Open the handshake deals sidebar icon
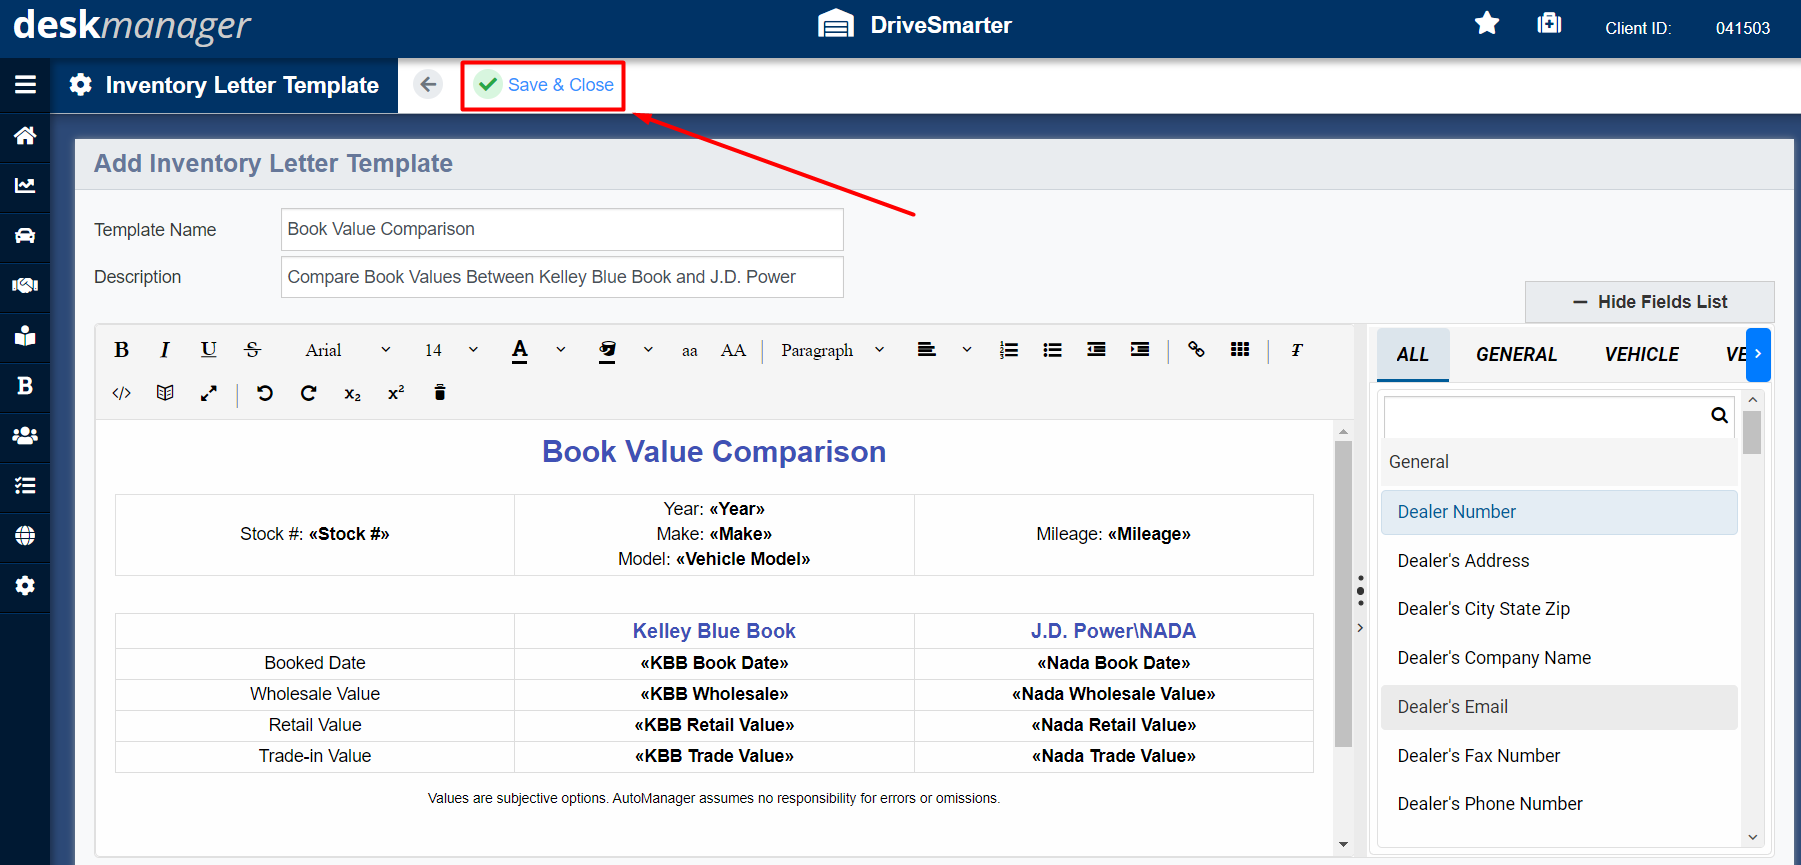This screenshot has width=1801, height=865. pos(25,285)
